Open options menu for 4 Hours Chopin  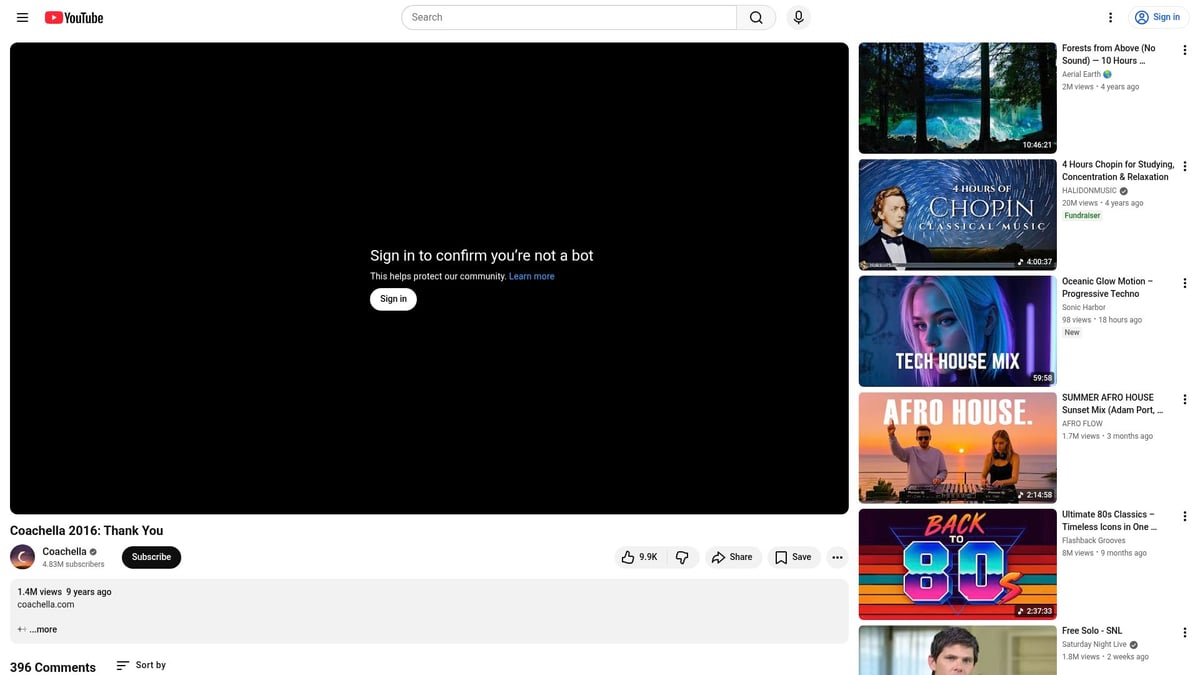pyautogui.click(x=1185, y=166)
